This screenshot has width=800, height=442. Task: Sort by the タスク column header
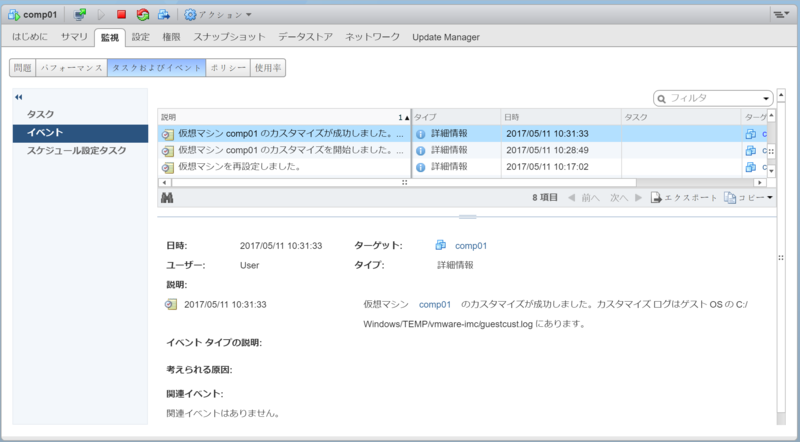point(681,117)
